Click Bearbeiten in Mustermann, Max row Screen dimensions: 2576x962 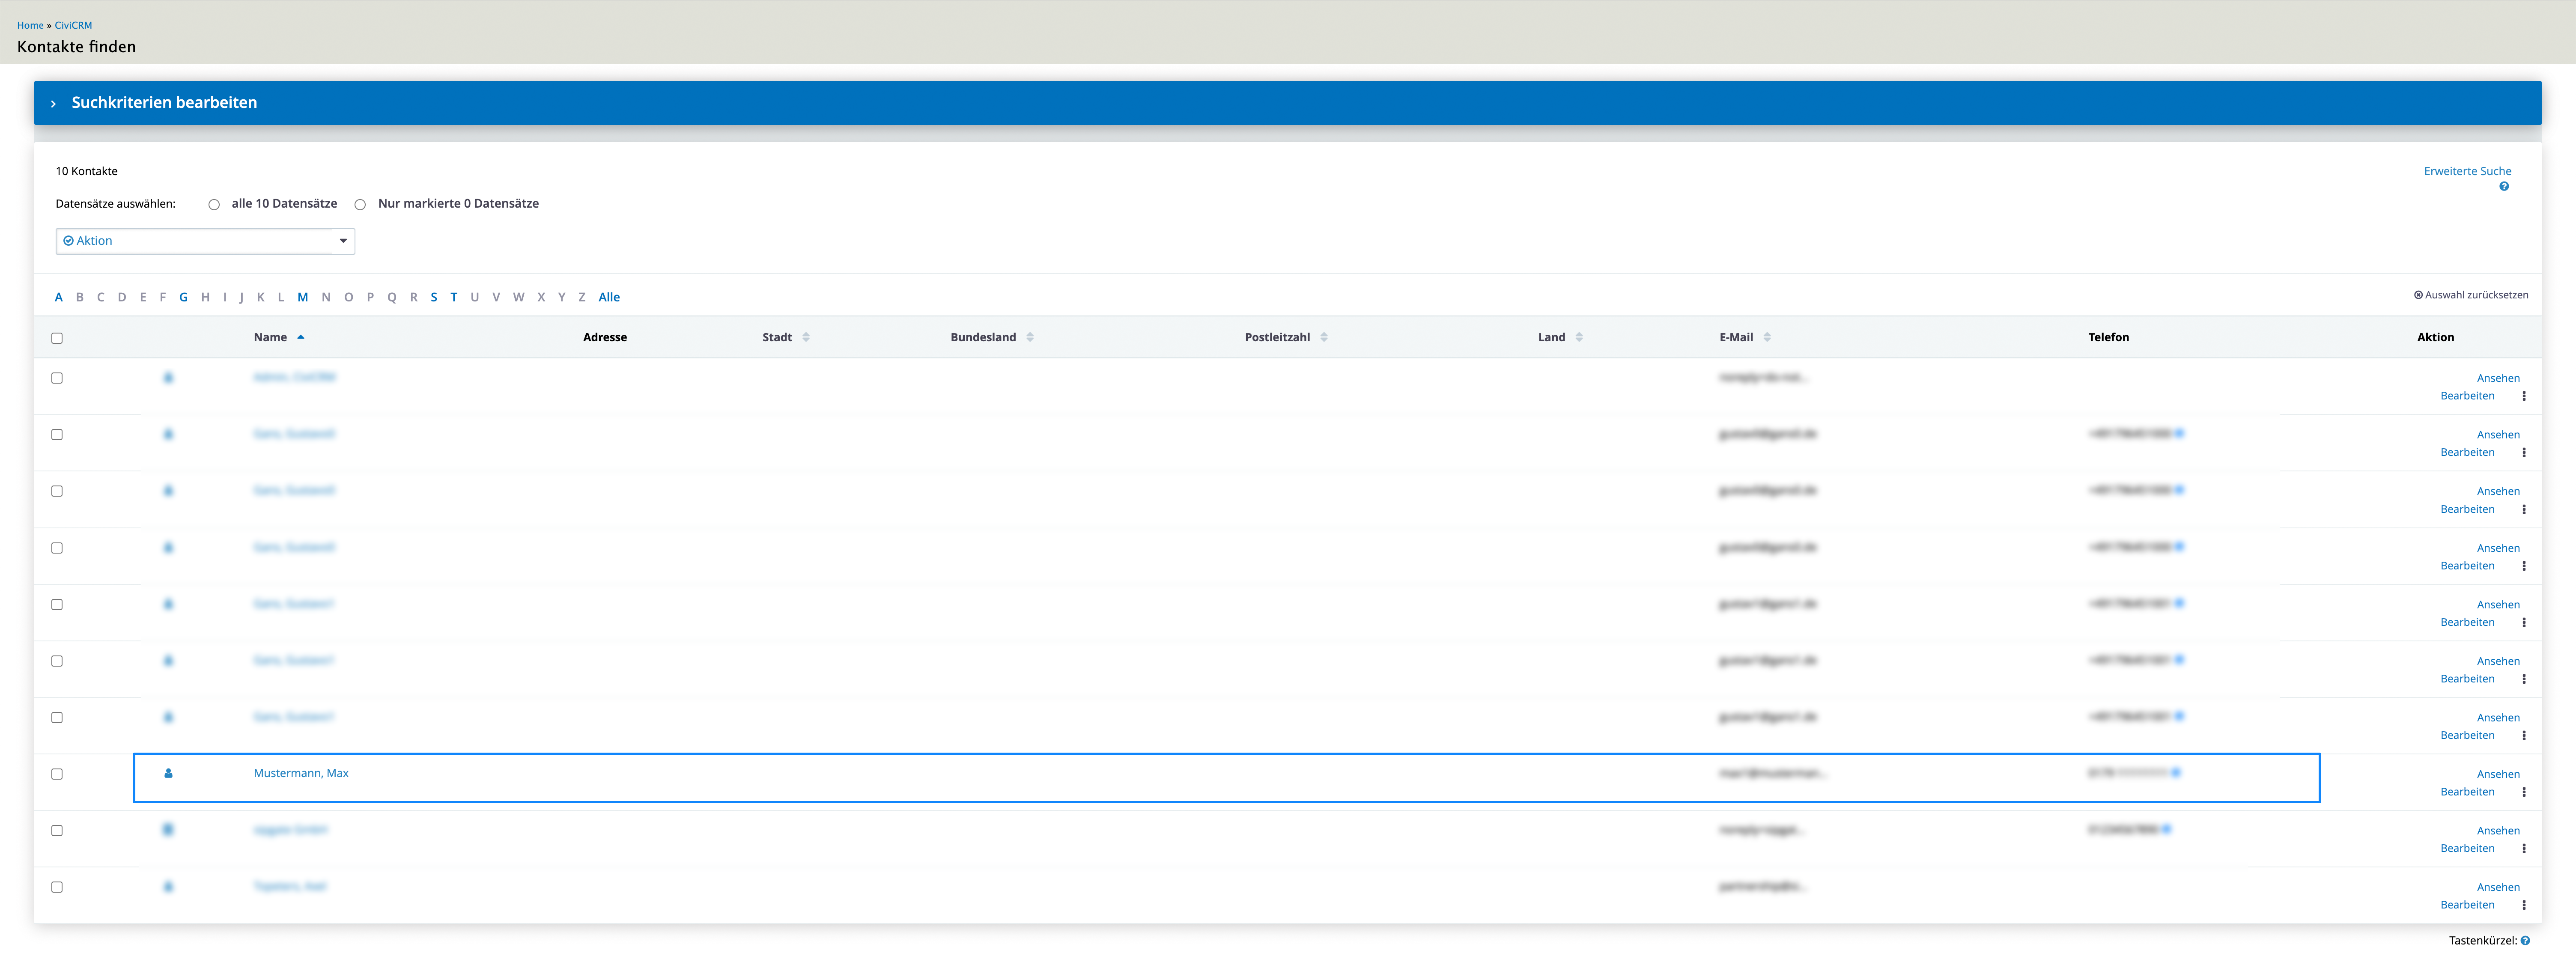pos(2467,792)
